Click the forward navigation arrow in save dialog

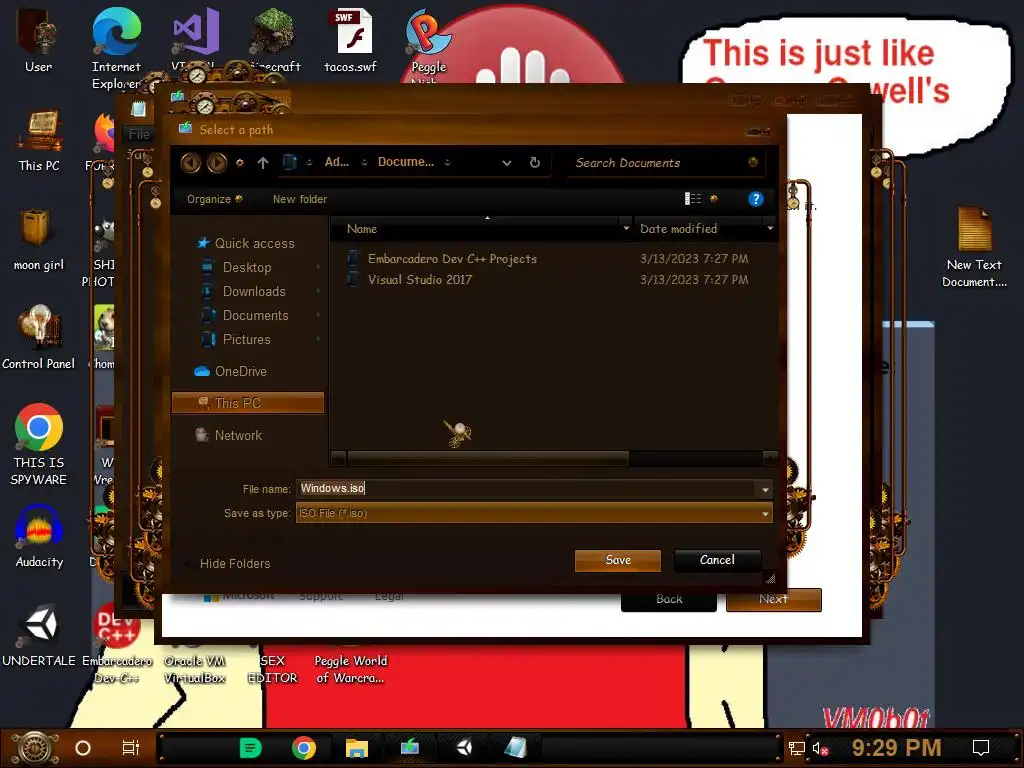[x=217, y=163]
